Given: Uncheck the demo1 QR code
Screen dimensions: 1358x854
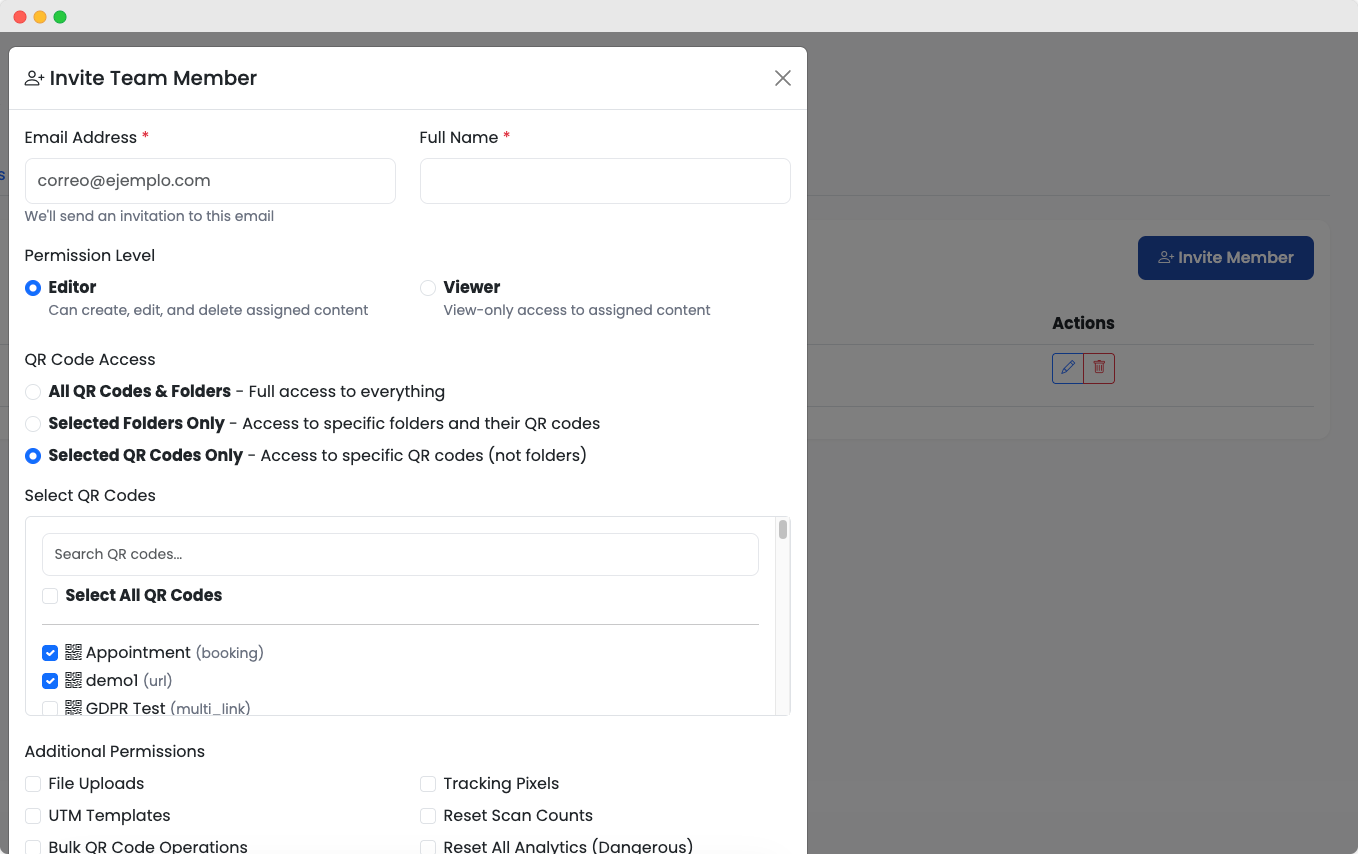Looking at the screenshot, I should pos(50,681).
